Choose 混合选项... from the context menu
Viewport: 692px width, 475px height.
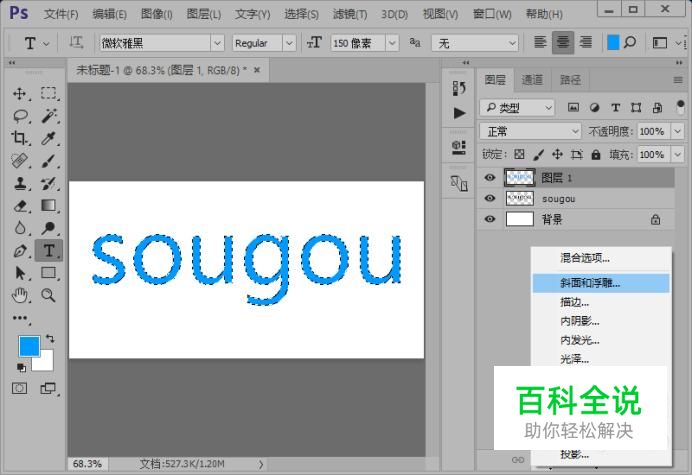[x=601, y=258]
